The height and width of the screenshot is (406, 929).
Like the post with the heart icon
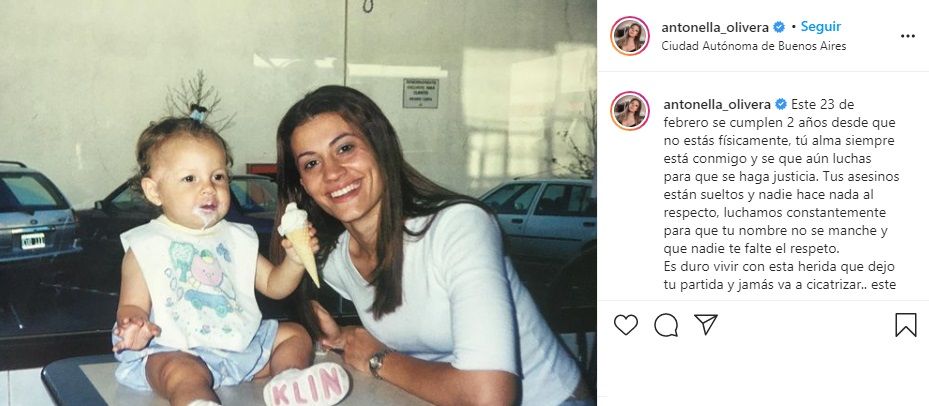pos(625,325)
